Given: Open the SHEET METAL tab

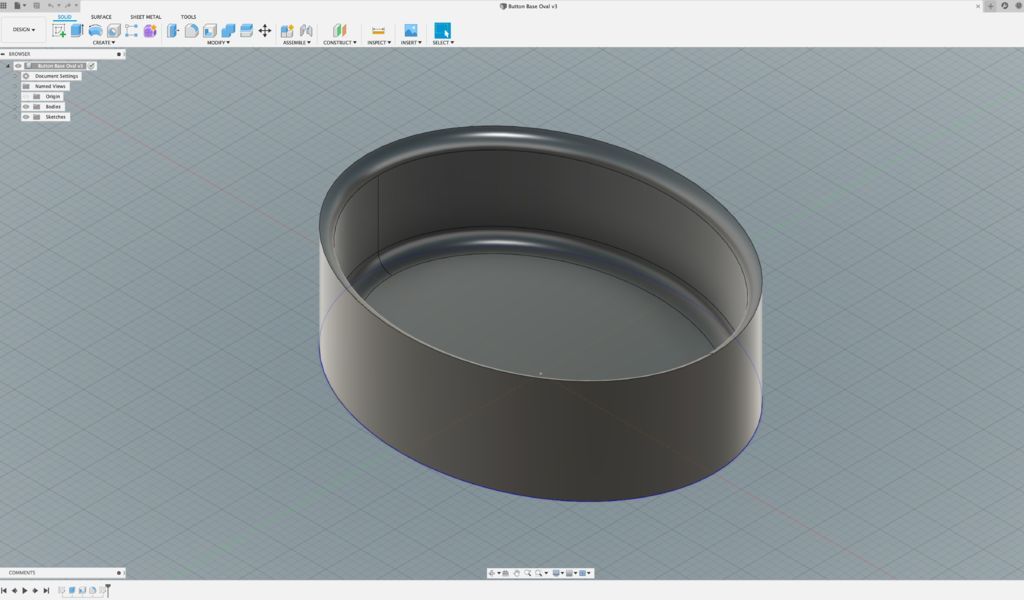Looking at the screenshot, I should click(146, 17).
